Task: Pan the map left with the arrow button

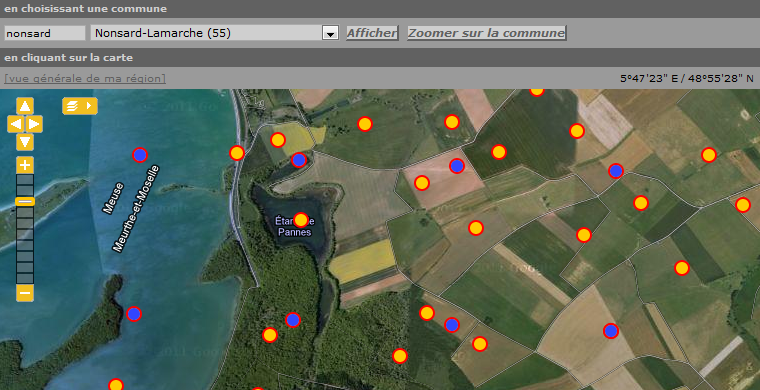Action: 16,124
